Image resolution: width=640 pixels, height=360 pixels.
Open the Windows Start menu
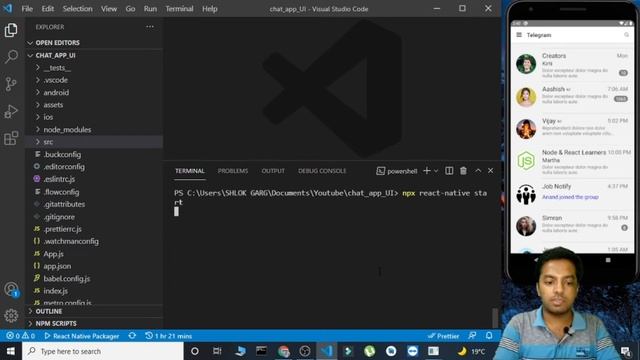pyautogui.click(x=11, y=351)
